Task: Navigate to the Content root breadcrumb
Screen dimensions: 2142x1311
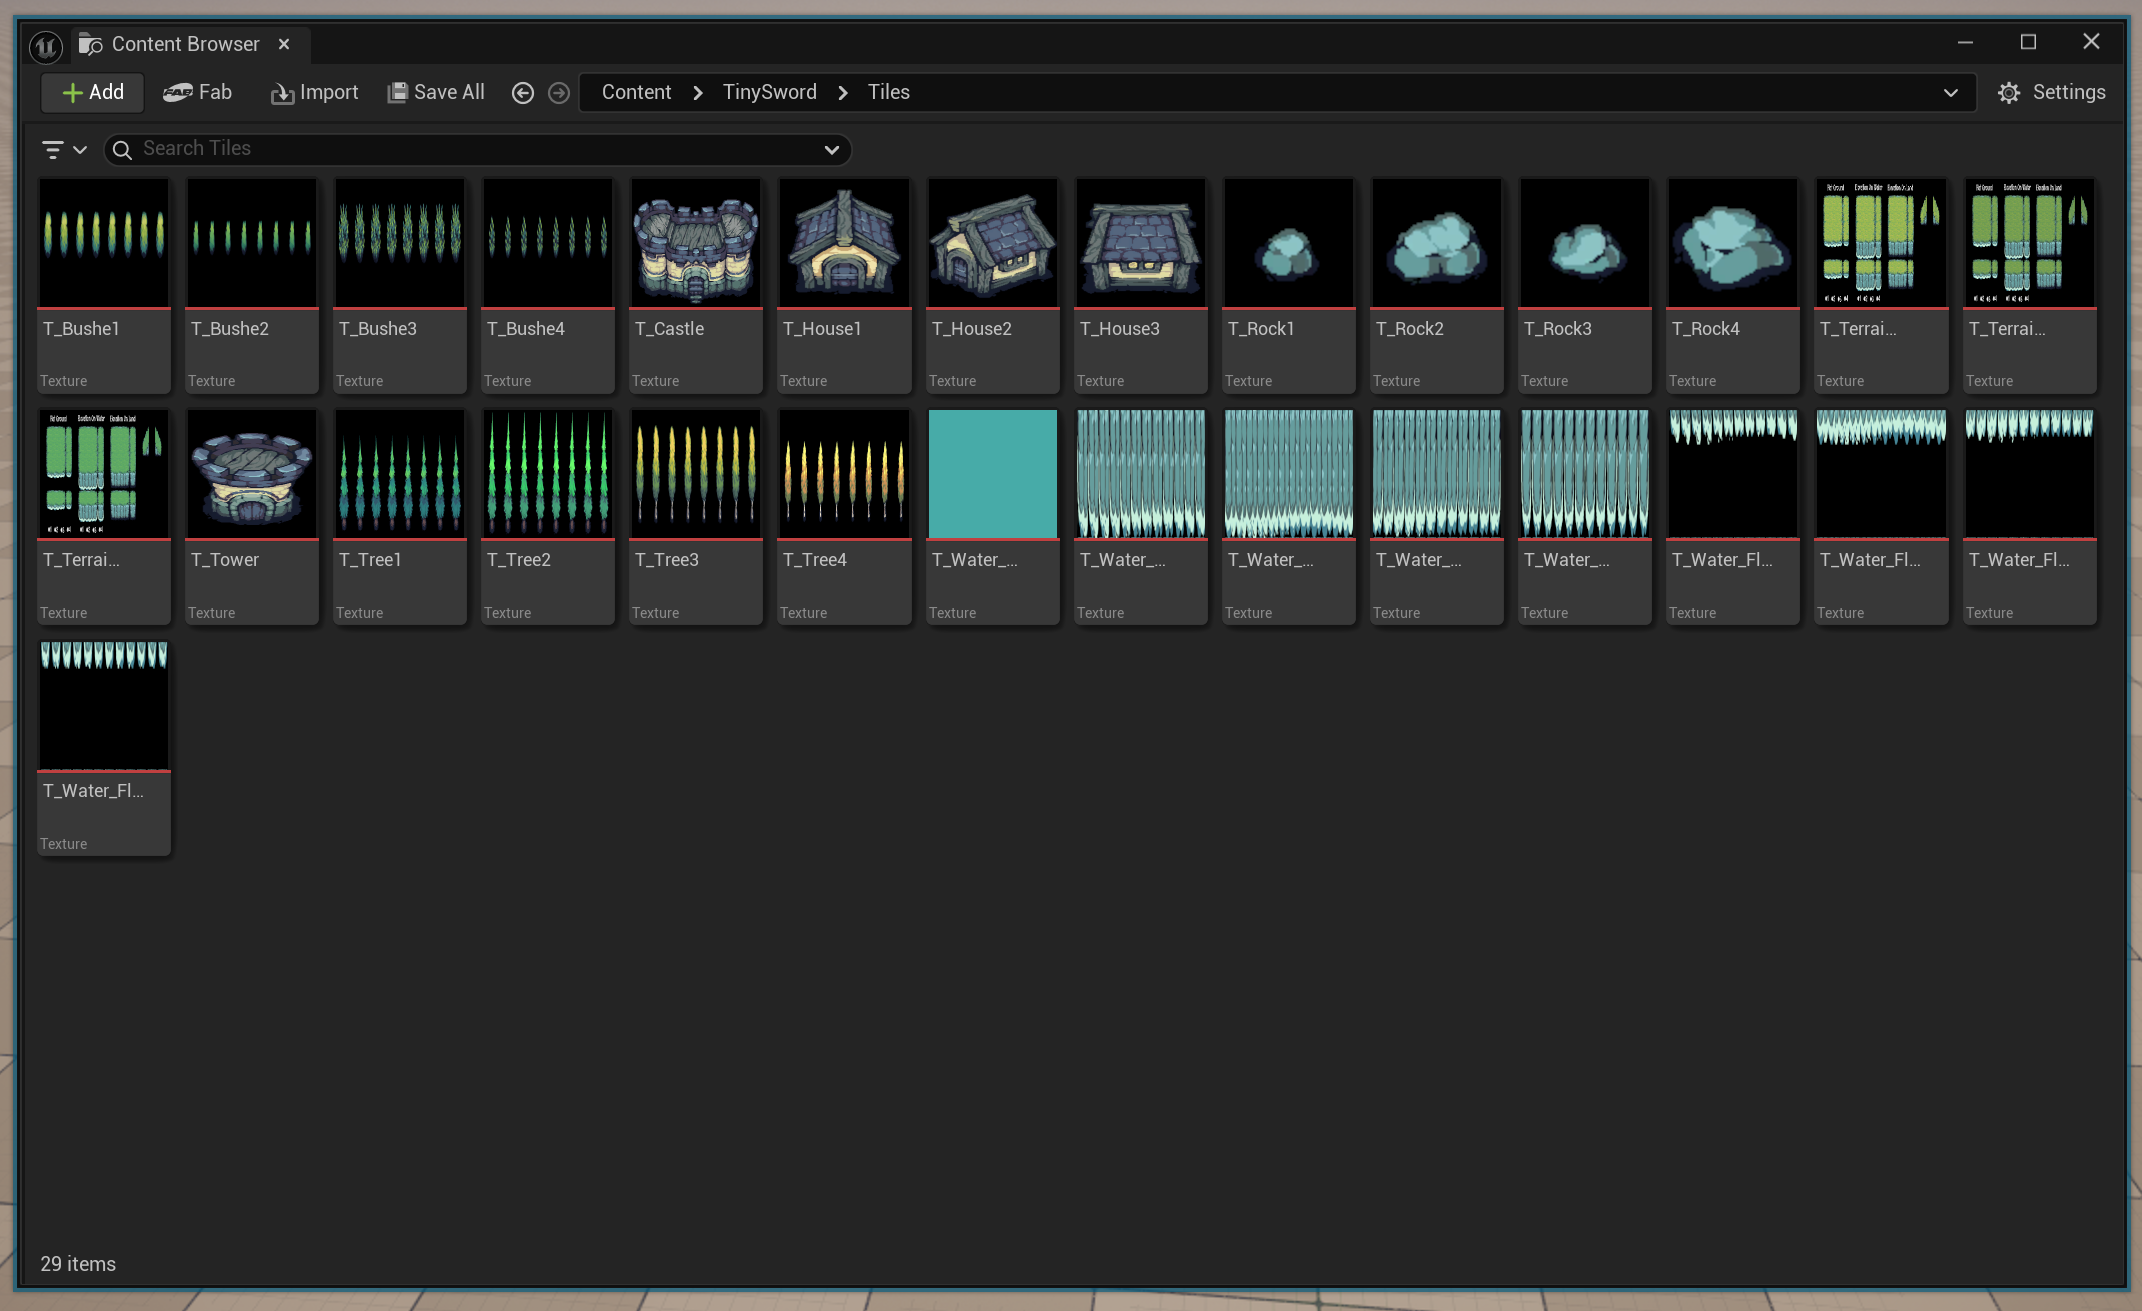Action: (x=636, y=92)
